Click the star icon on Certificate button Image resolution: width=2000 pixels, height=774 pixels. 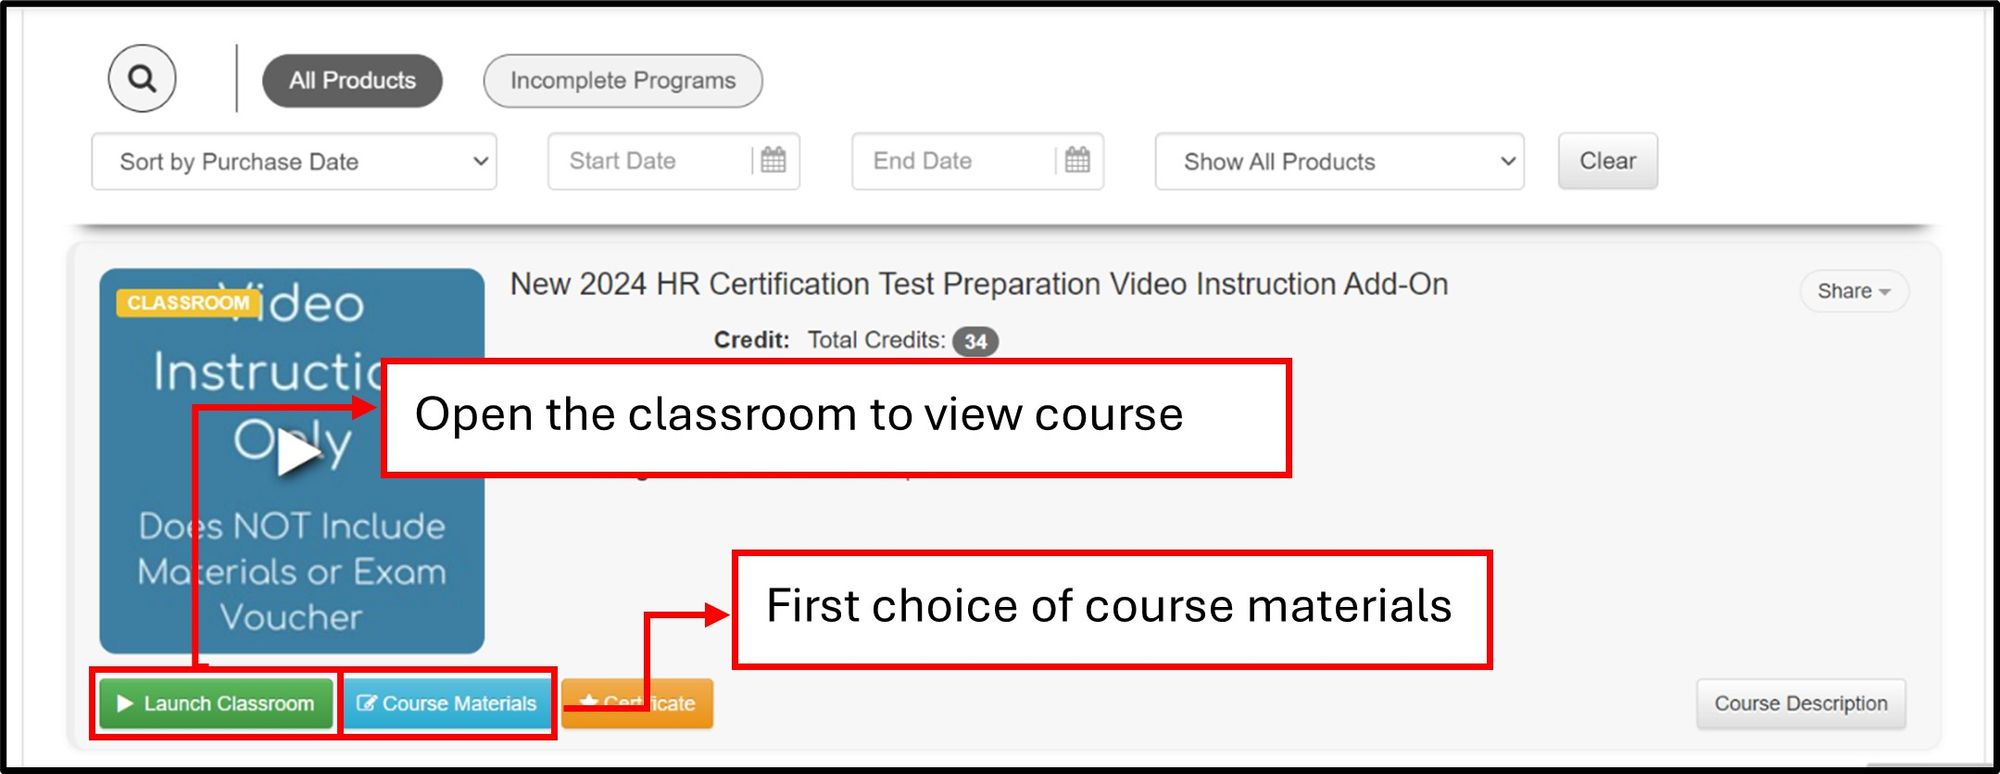(588, 702)
